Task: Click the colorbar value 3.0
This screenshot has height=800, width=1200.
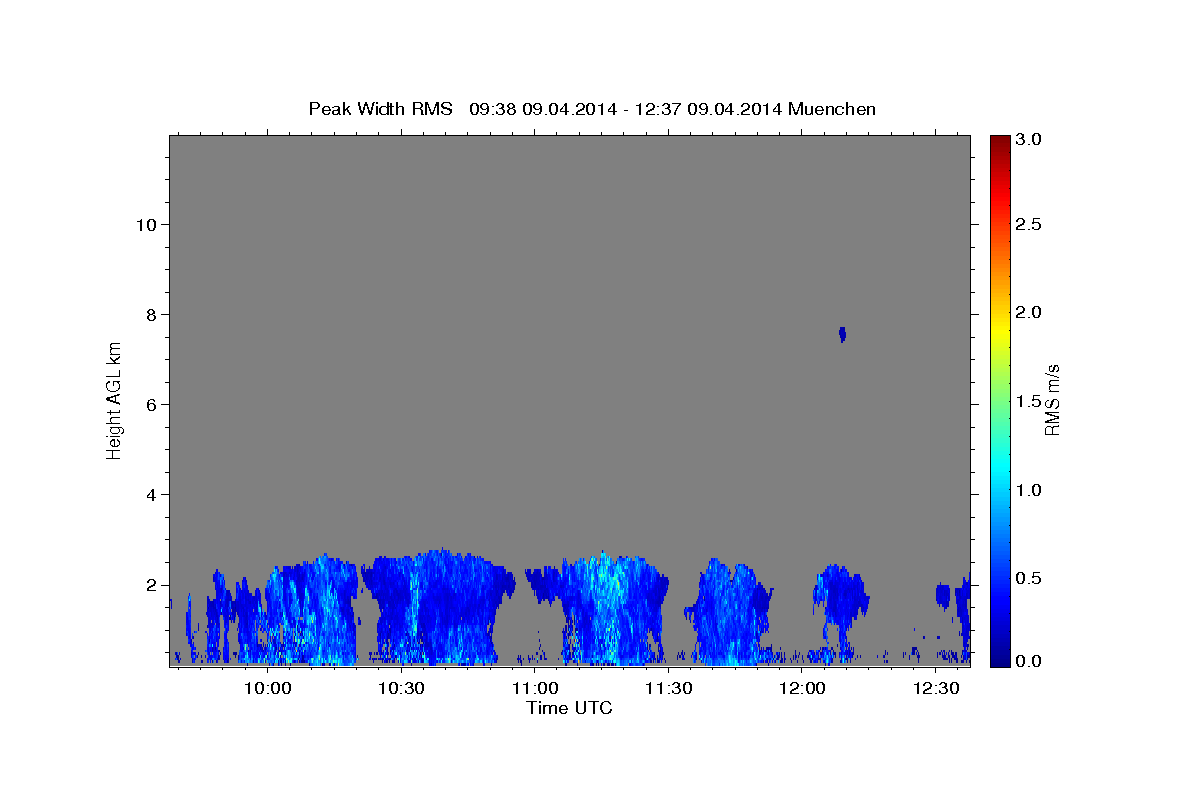Action: click(x=1030, y=139)
